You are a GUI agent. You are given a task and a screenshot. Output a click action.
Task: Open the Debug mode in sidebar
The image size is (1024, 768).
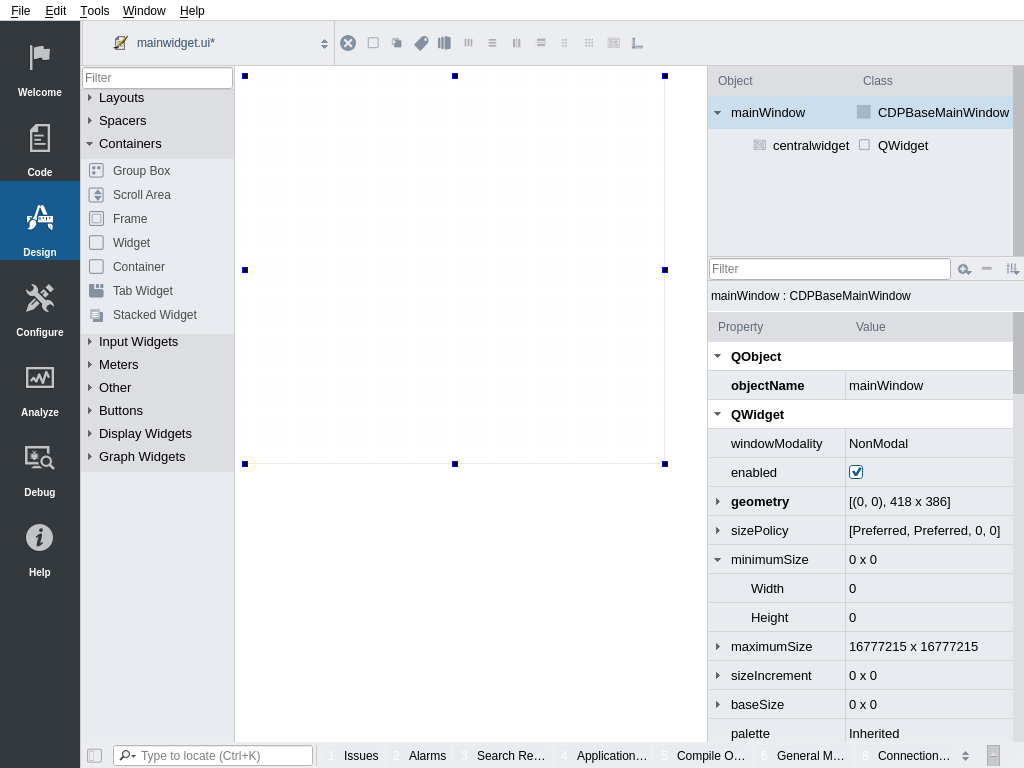[40, 468]
